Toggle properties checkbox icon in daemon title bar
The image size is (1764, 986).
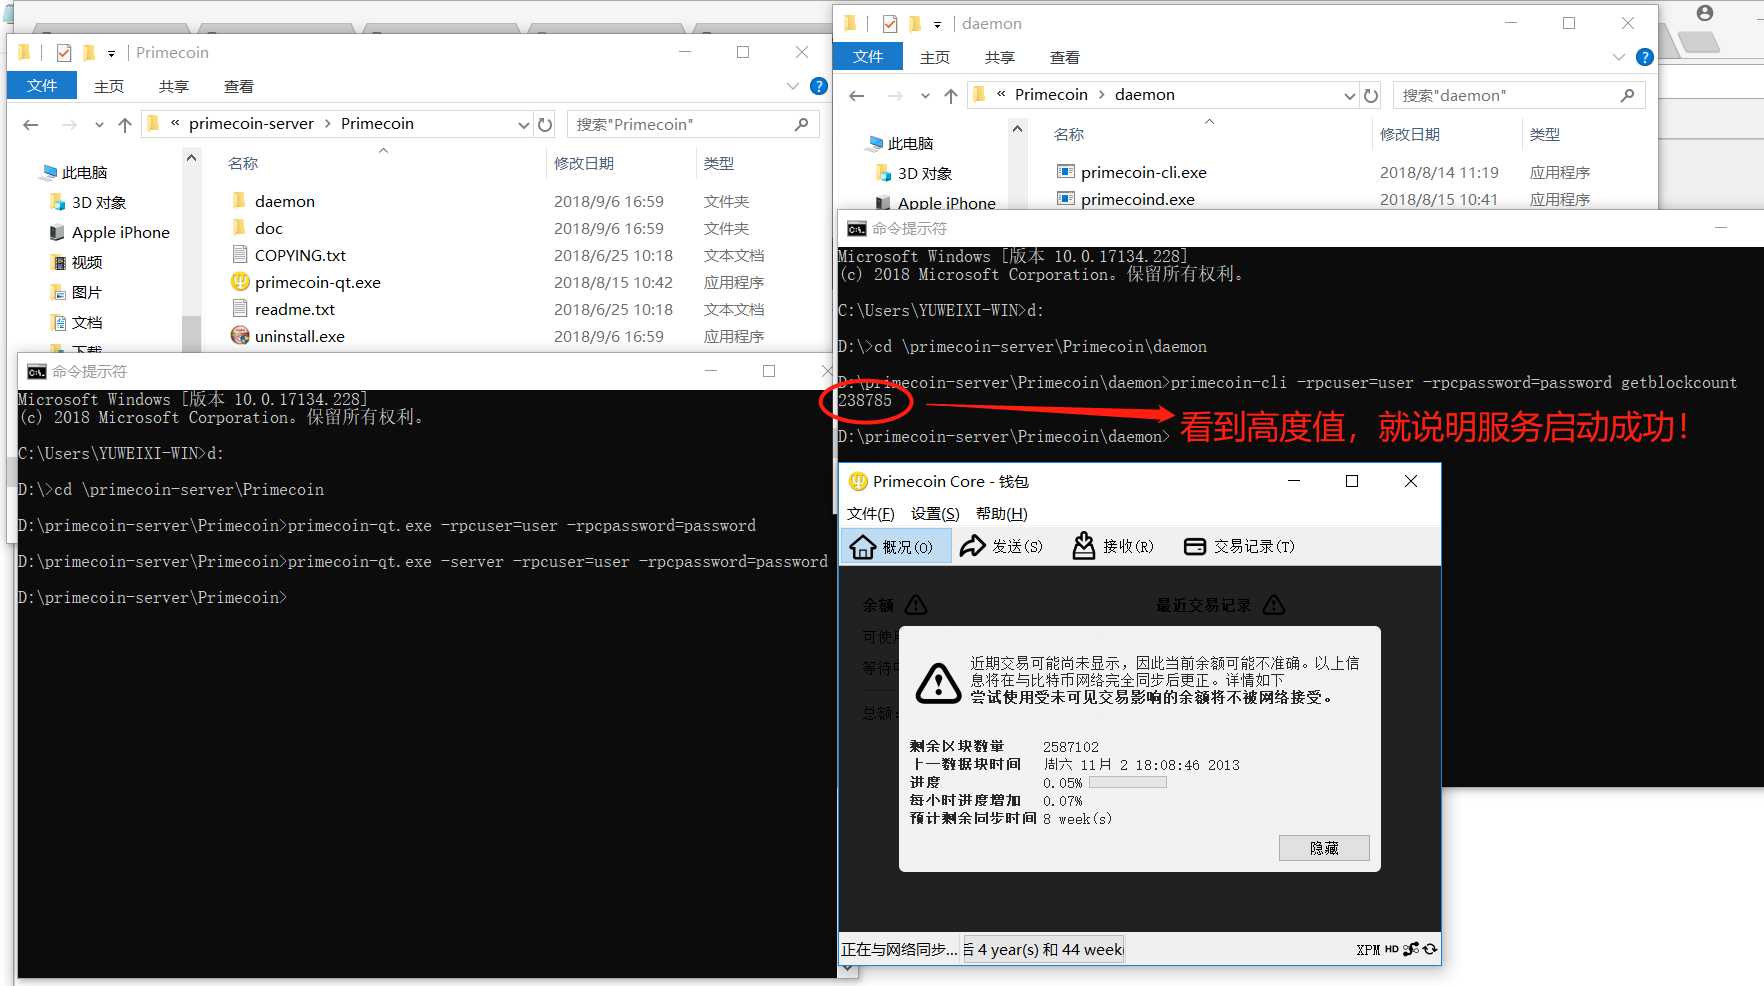890,24
